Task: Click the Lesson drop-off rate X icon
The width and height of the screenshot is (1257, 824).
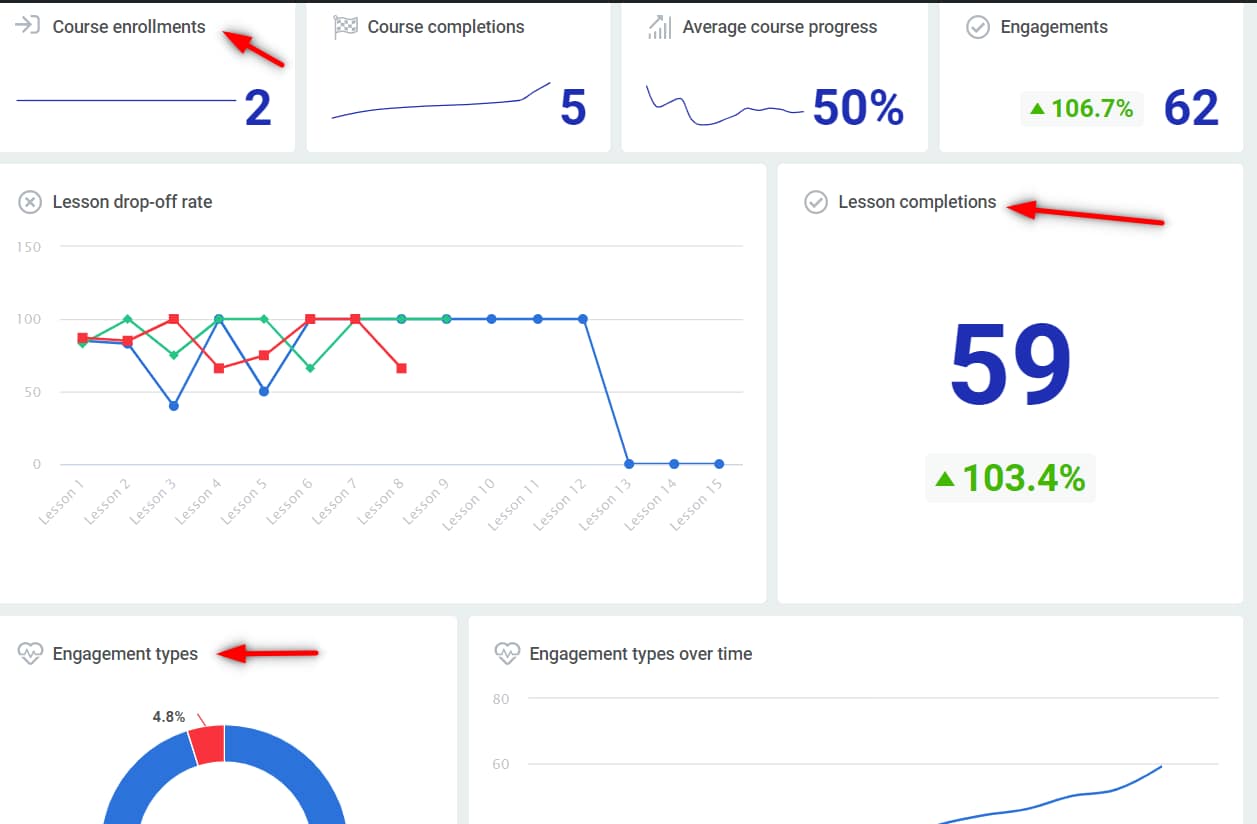Action: (30, 202)
